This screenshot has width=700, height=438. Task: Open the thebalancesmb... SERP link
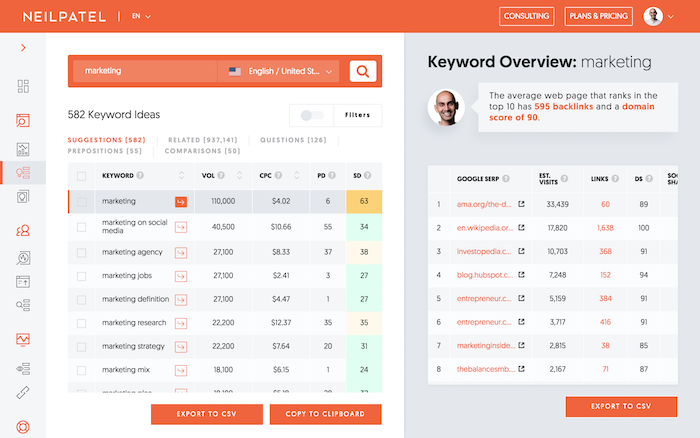[486, 369]
